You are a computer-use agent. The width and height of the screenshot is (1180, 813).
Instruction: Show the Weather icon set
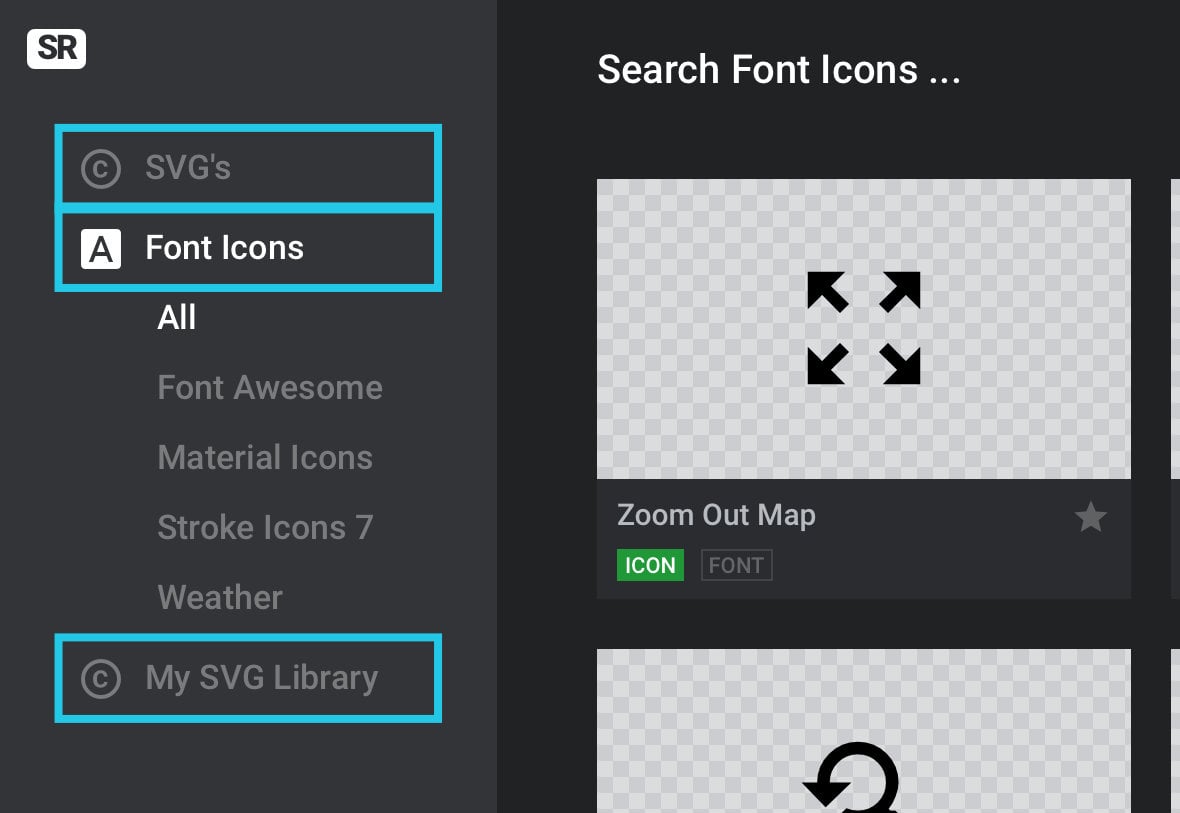(220, 597)
